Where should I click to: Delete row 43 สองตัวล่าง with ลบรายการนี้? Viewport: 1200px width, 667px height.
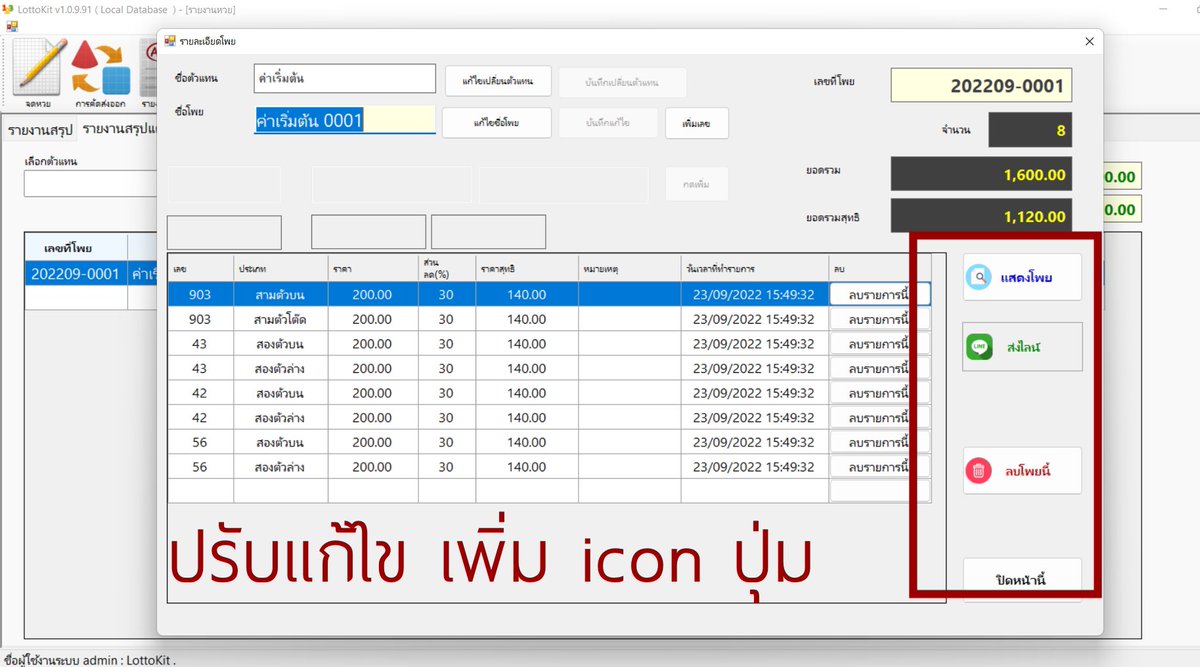pos(879,369)
